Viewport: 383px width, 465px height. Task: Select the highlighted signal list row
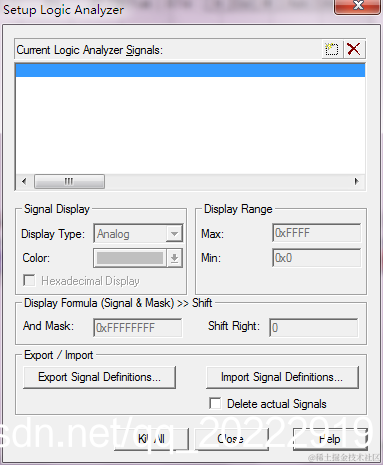(x=190, y=70)
